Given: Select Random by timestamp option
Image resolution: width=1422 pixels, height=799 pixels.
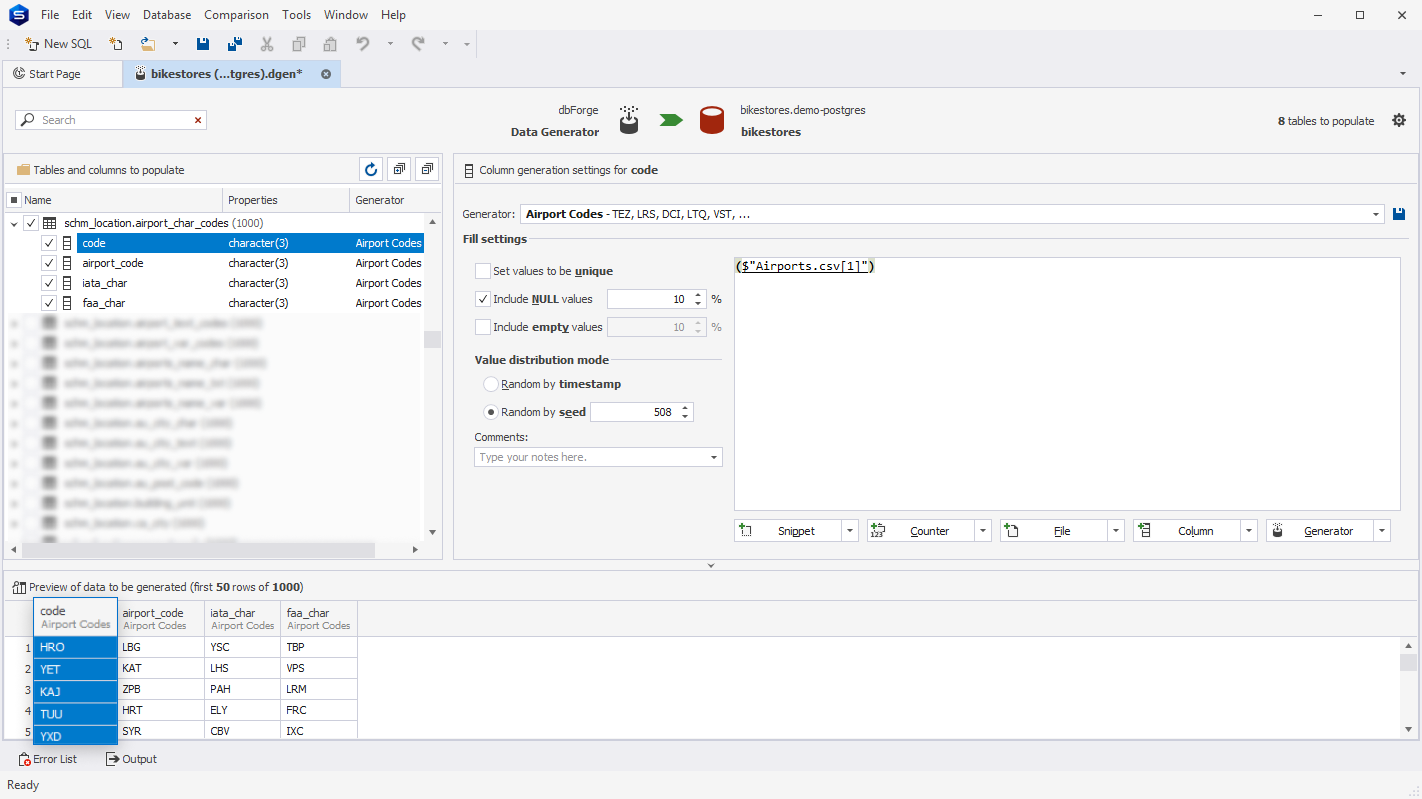Looking at the screenshot, I should 491,384.
